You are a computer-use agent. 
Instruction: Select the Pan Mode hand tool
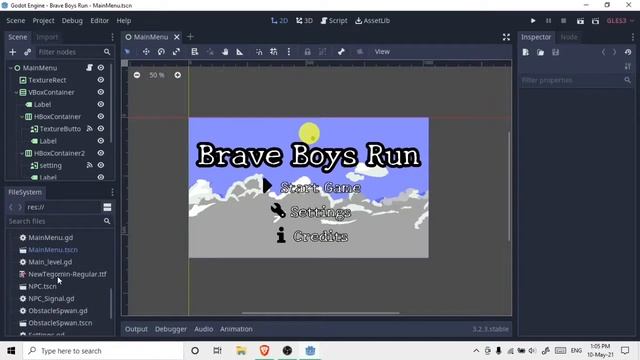[225, 52]
